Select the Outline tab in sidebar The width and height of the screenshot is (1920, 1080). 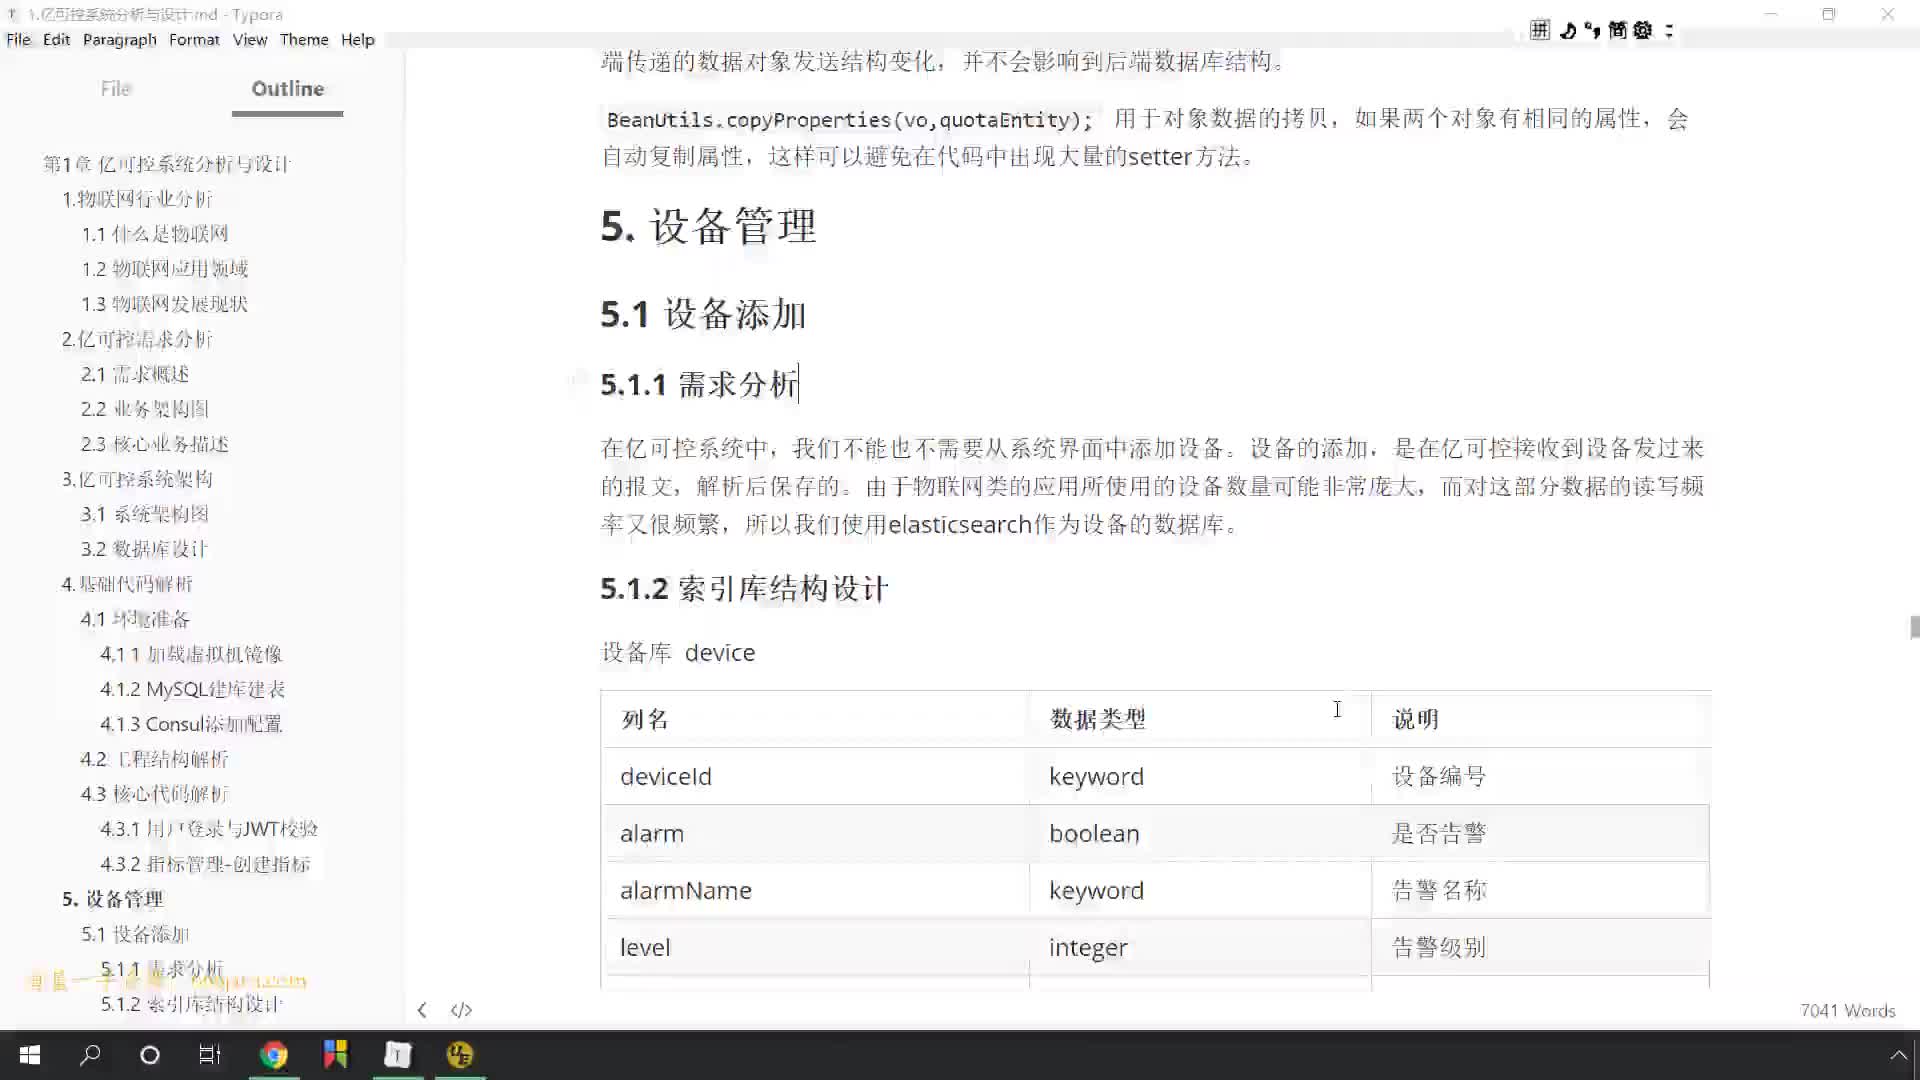(x=287, y=89)
